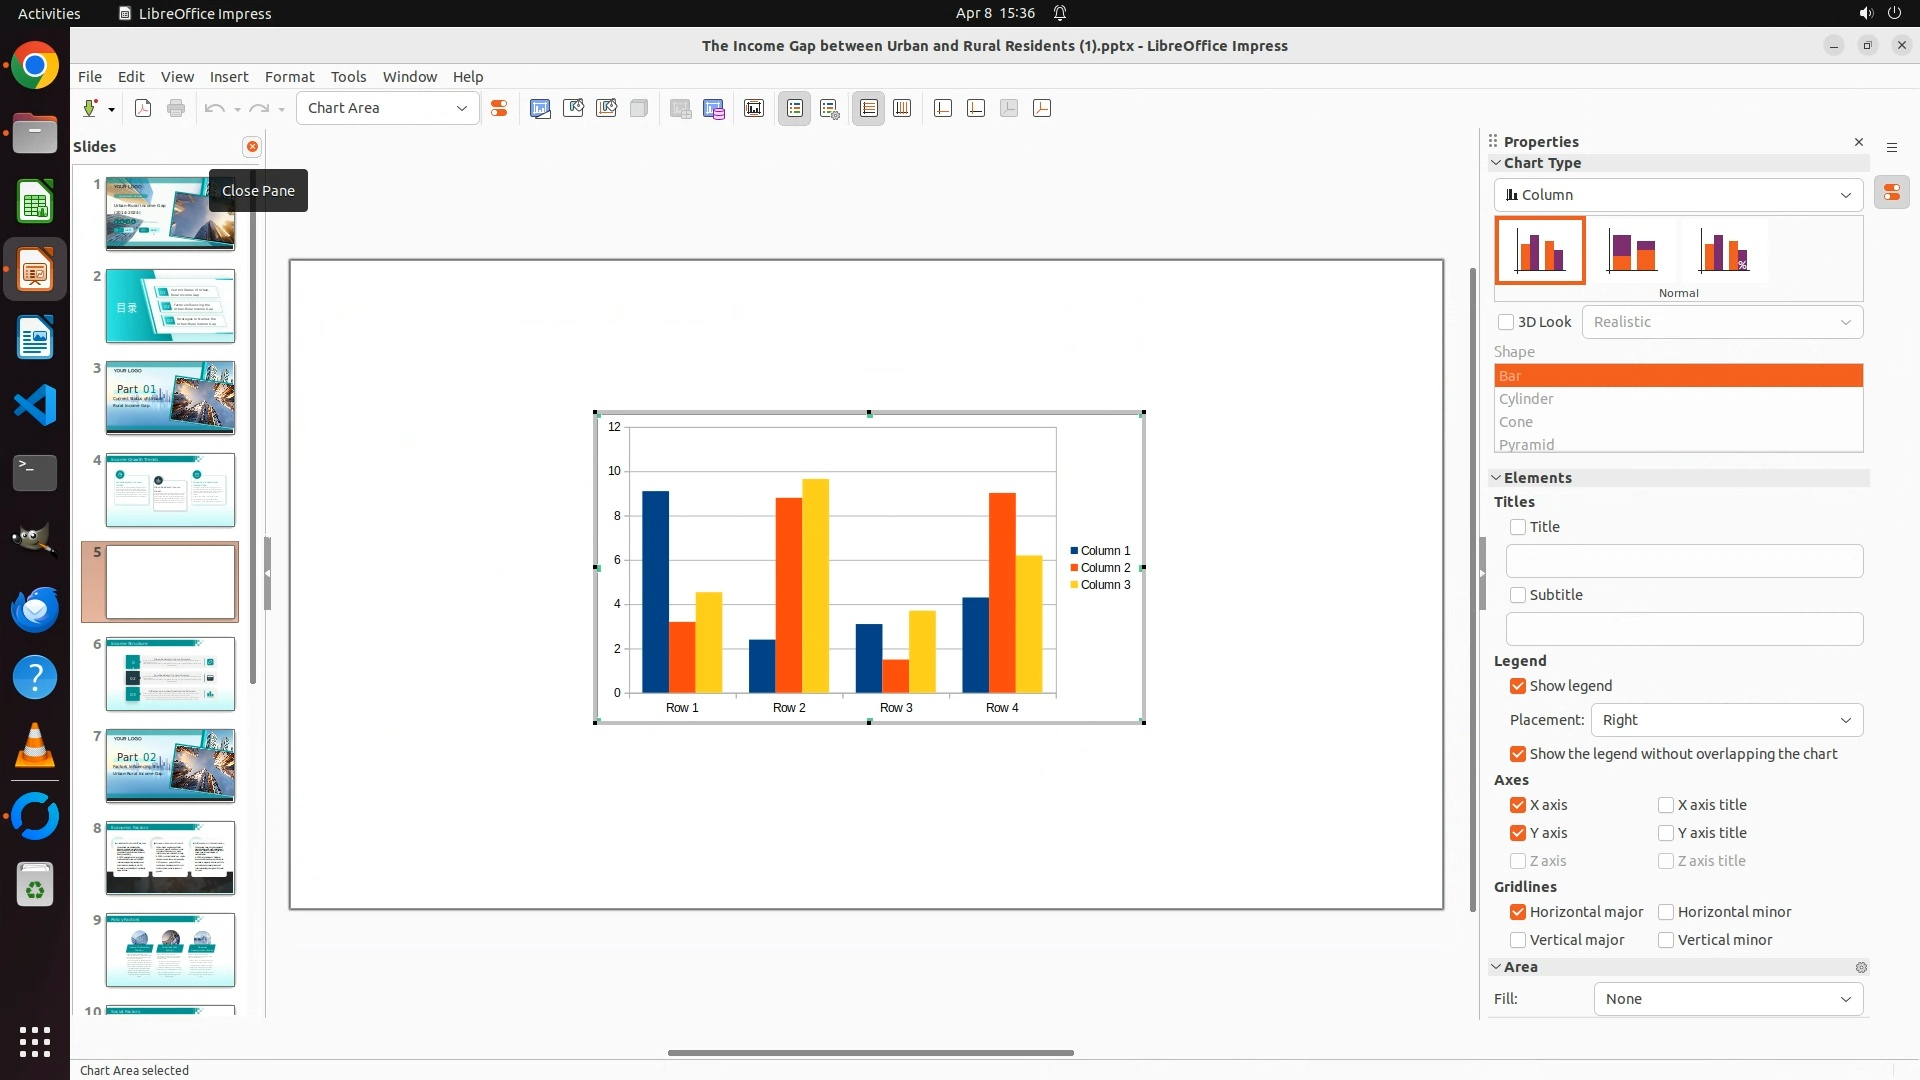Viewport: 1920px width, 1080px height.
Task: Open the Chart Type toolbar icon
Action: [x=540, y=108]
